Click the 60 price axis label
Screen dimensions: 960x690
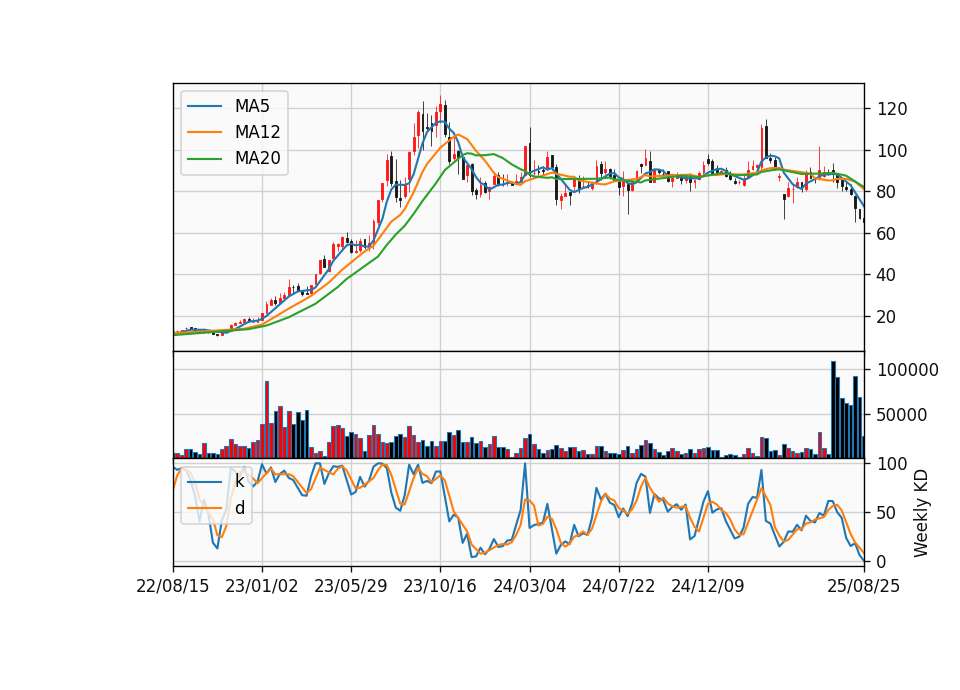[887, 234]
